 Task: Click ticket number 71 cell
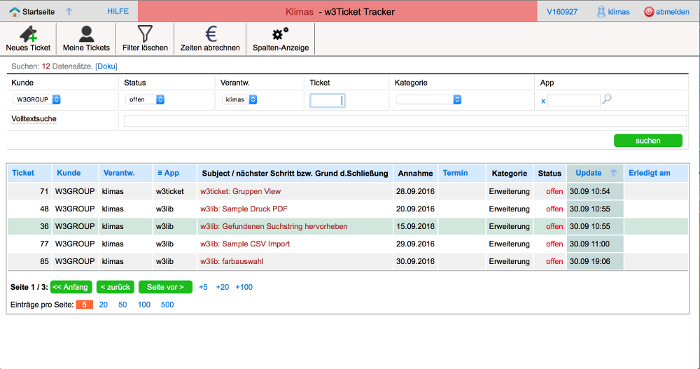click(x=30, y=191)
